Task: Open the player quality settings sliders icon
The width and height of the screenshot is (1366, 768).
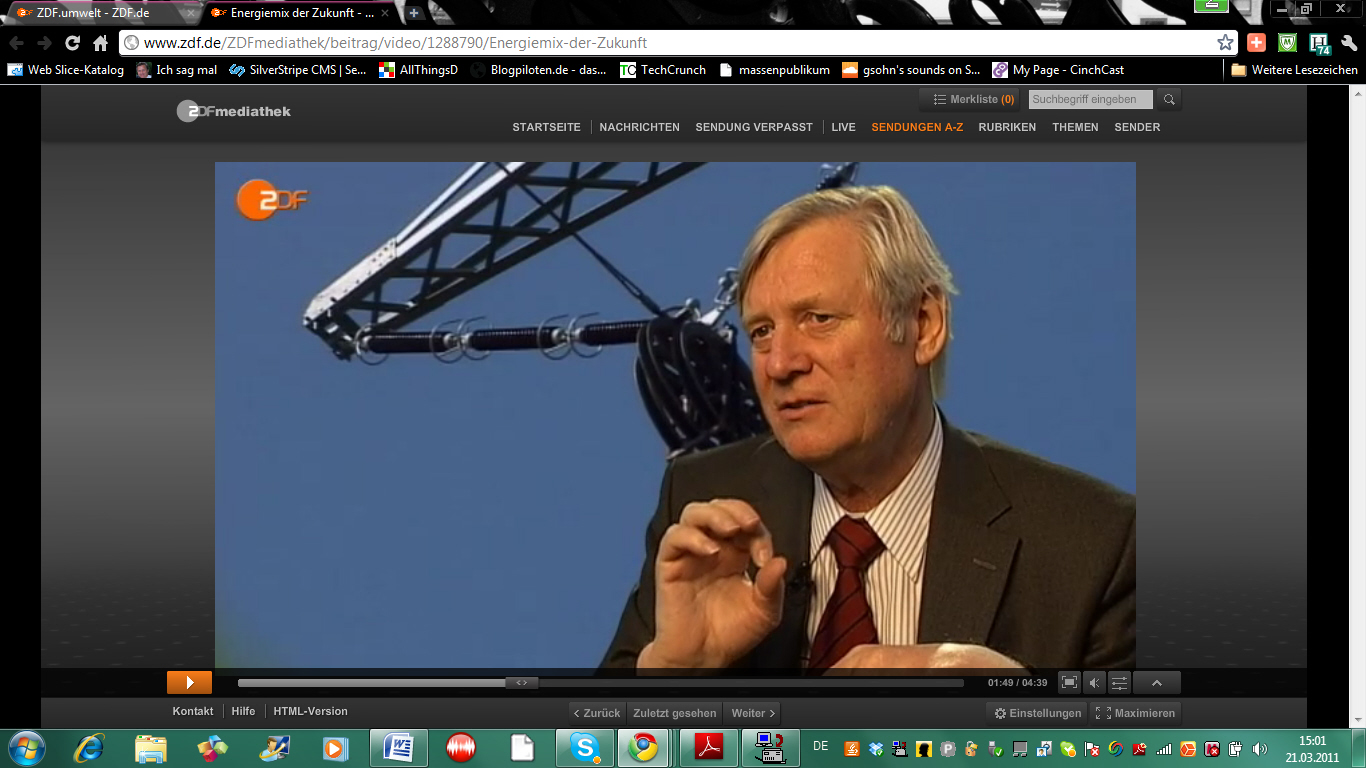Action: click(1120, 683)
